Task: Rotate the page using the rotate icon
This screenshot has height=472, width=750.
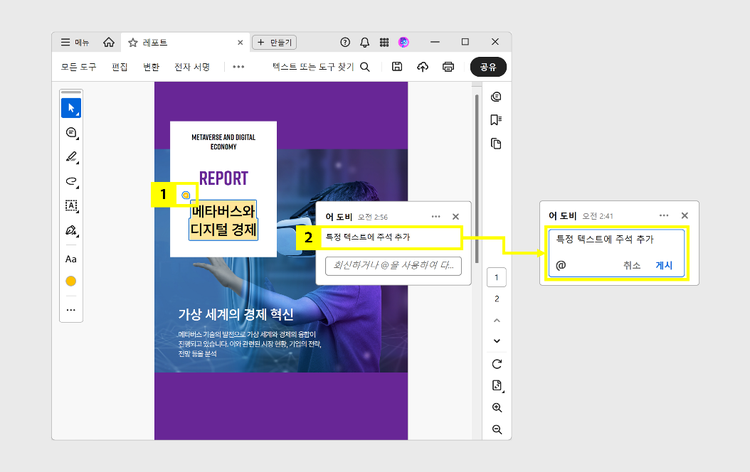Action: coord(496,364)
